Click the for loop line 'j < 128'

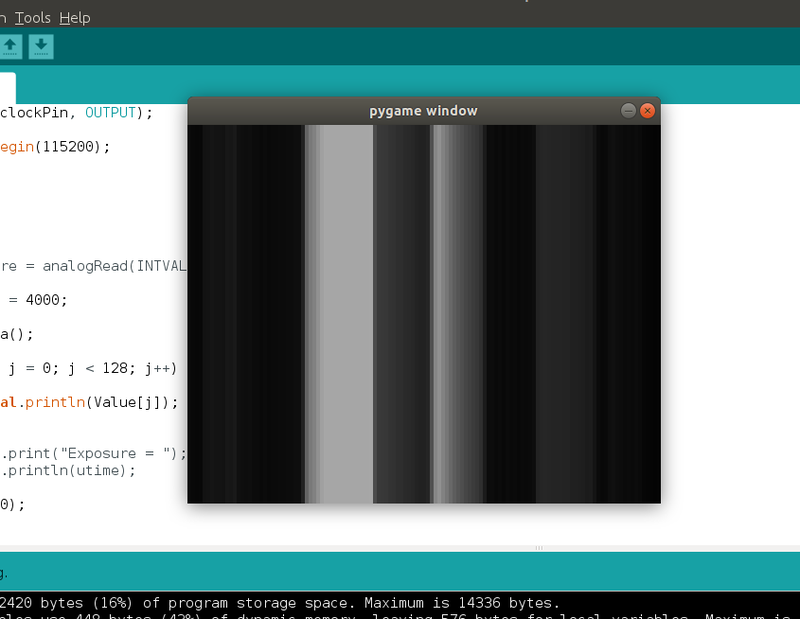pos(90,368)
